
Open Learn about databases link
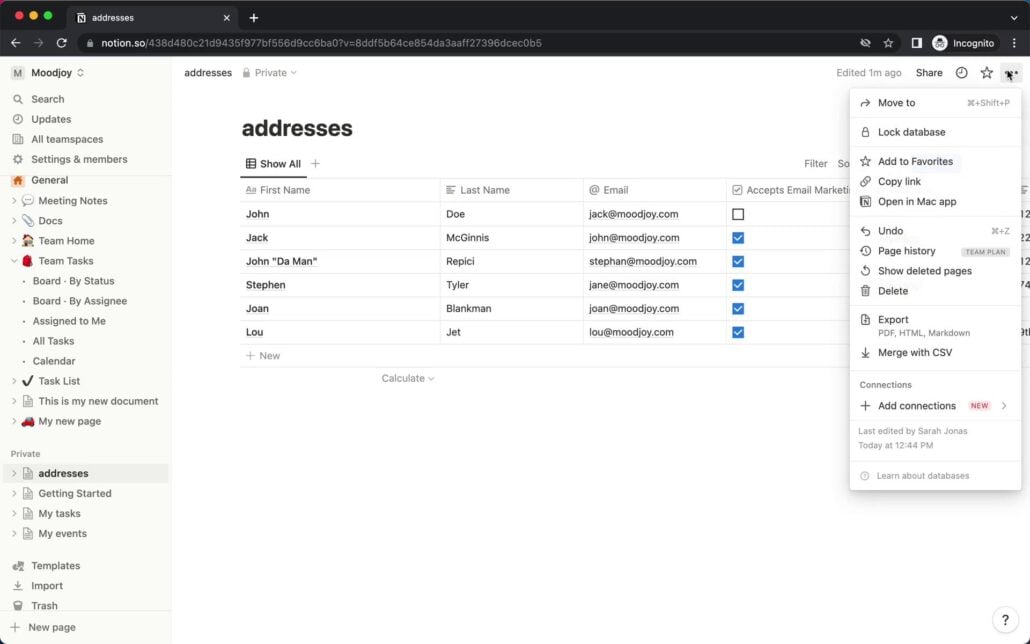click(922, 476)
